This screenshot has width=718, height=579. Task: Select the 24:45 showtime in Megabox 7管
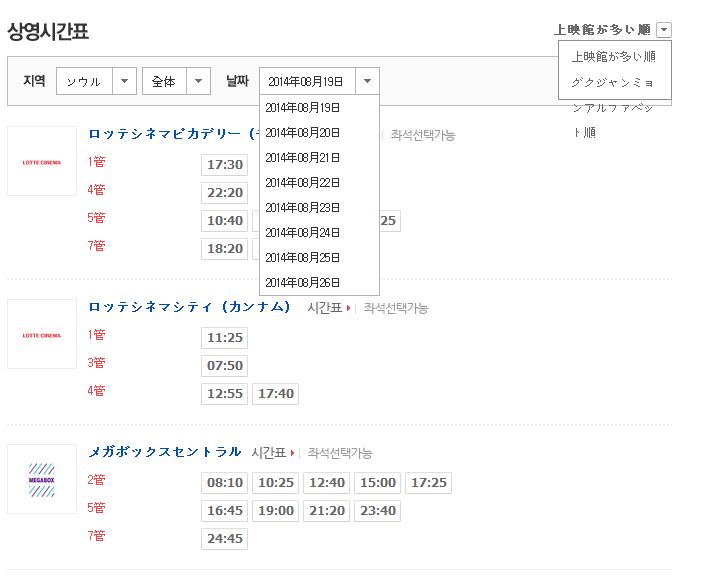pos(224,539)
